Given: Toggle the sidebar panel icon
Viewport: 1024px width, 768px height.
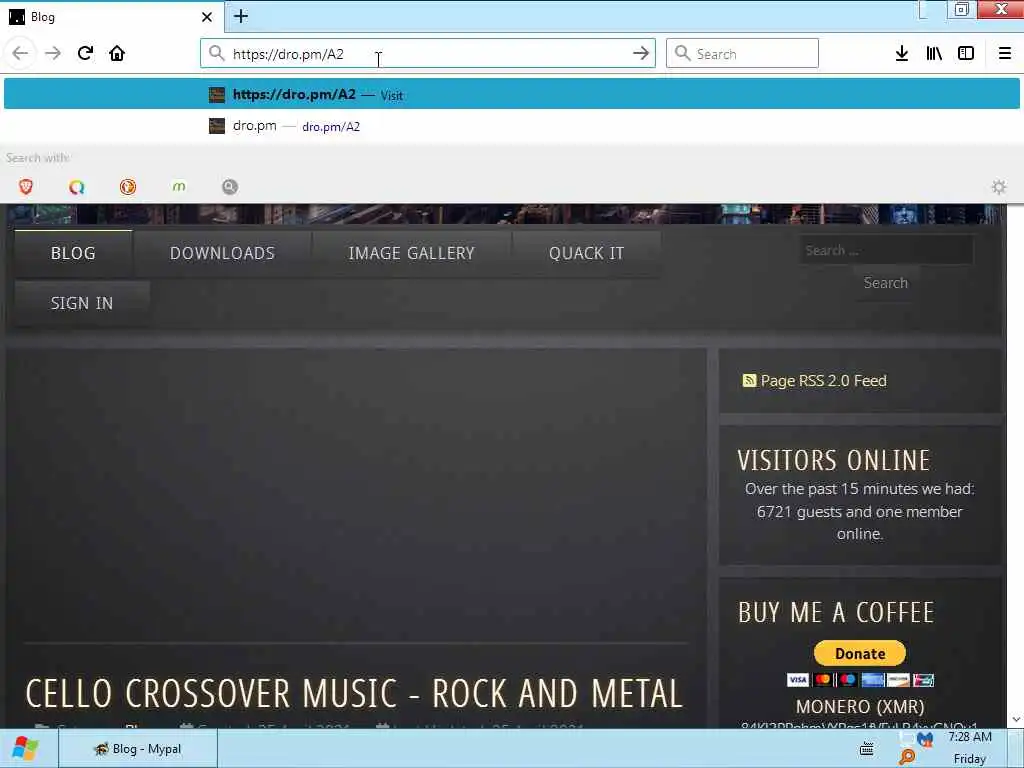Looking at the screenshot, I should coord(966,54).
